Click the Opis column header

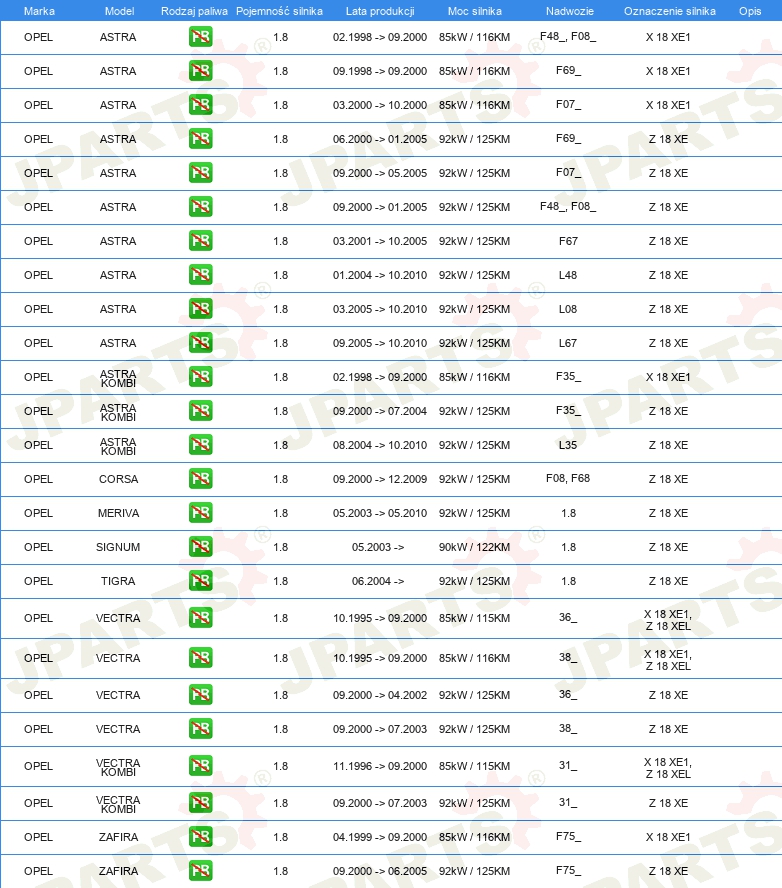(750, 11)
